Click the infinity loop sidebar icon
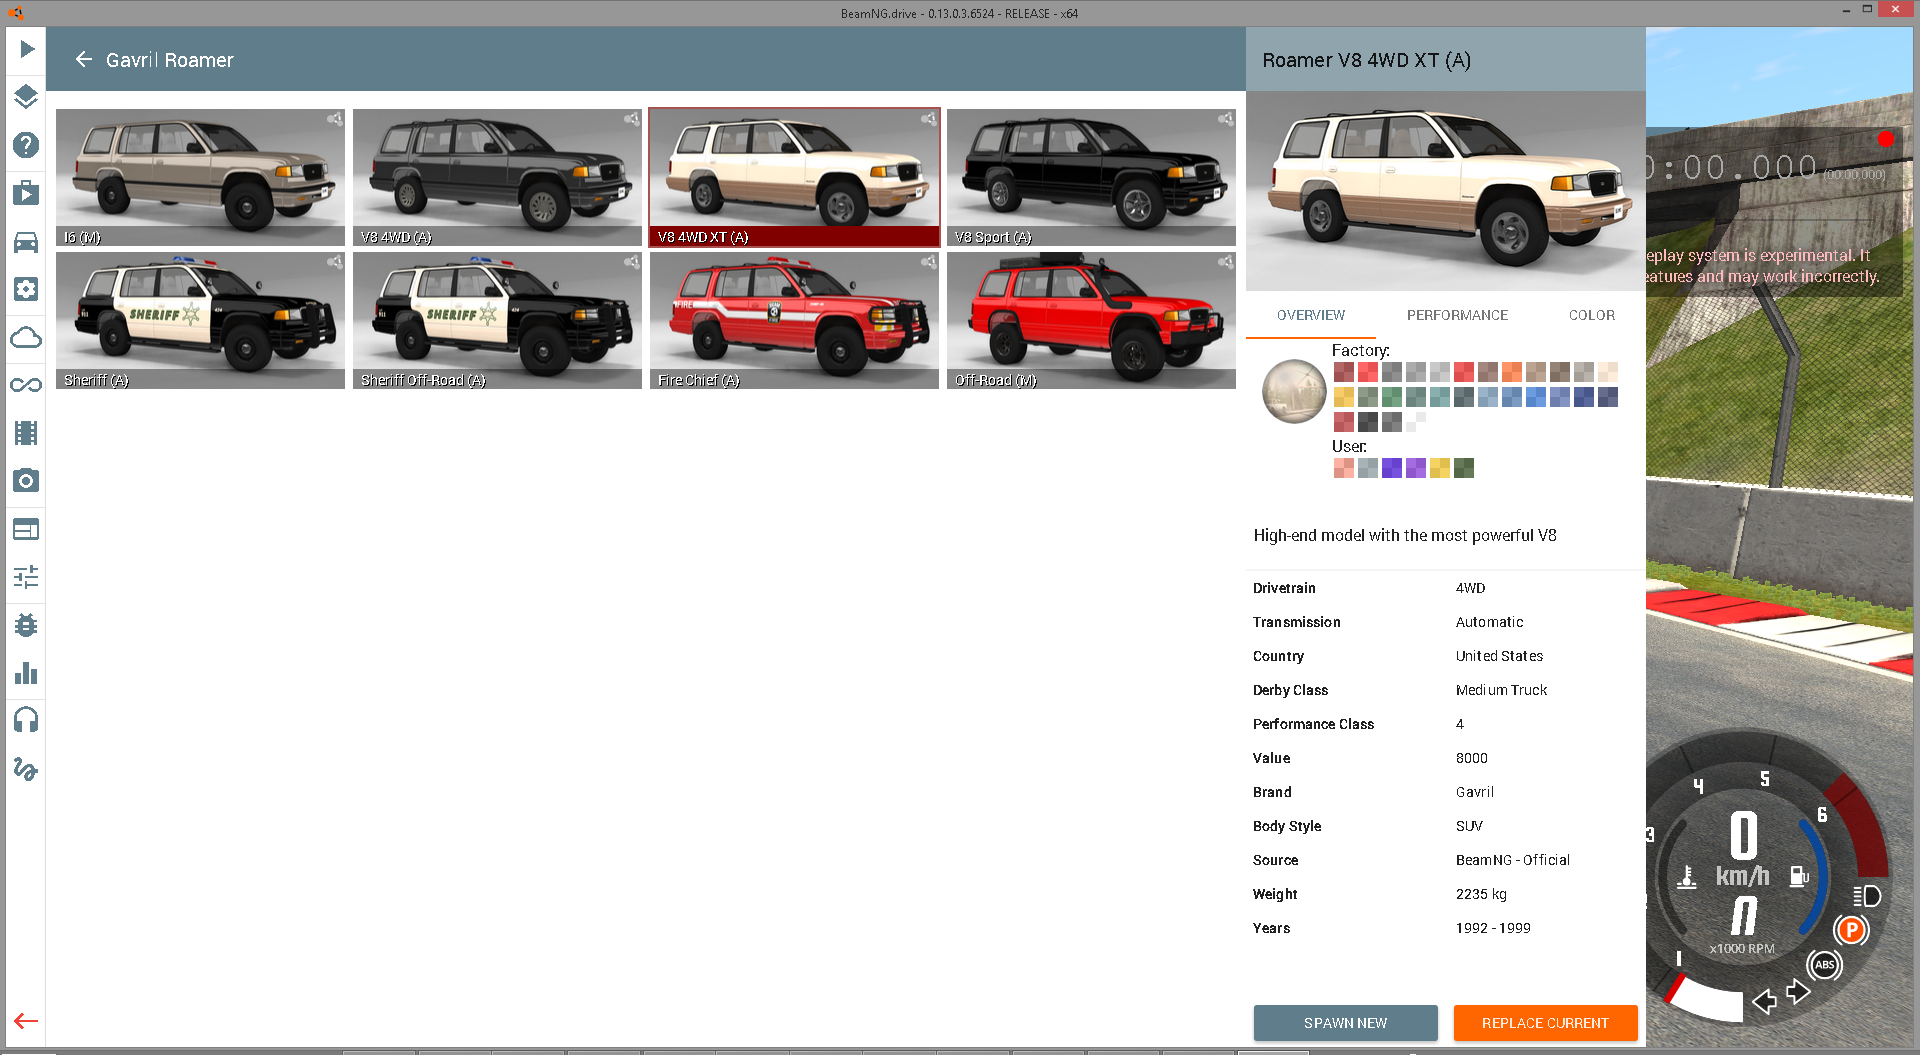The width and height of the screenshot is (1920, 1055). point(26,385)
